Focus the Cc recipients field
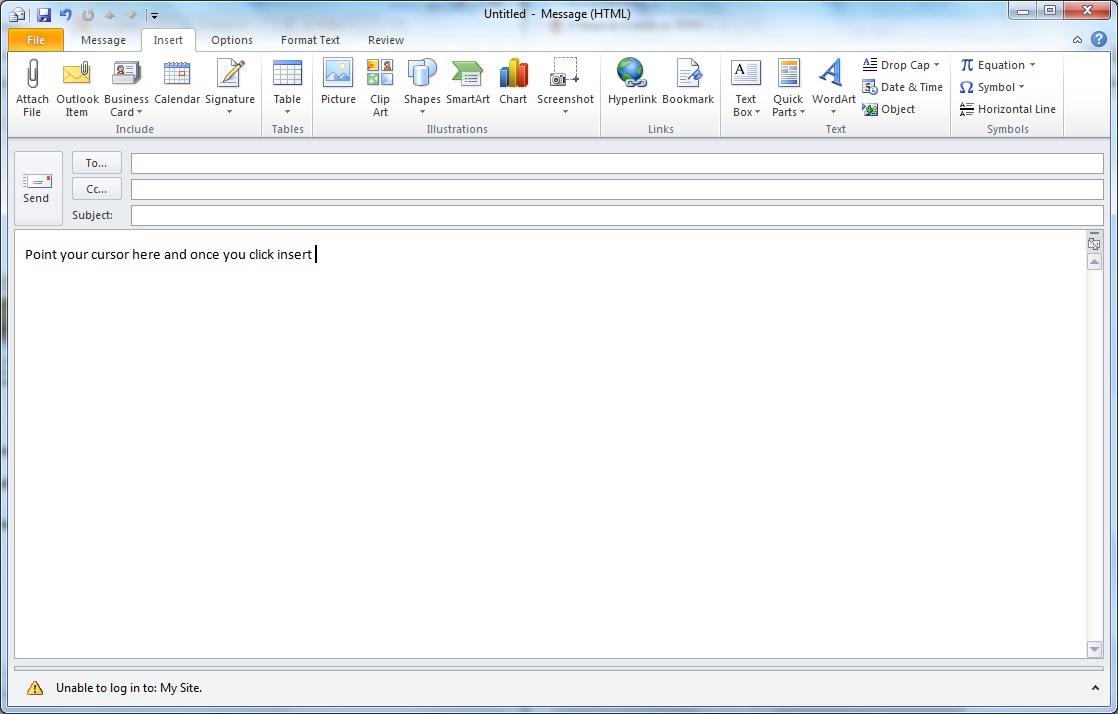The width and height of the screenshot is (1118, 714). pos(617,189)
